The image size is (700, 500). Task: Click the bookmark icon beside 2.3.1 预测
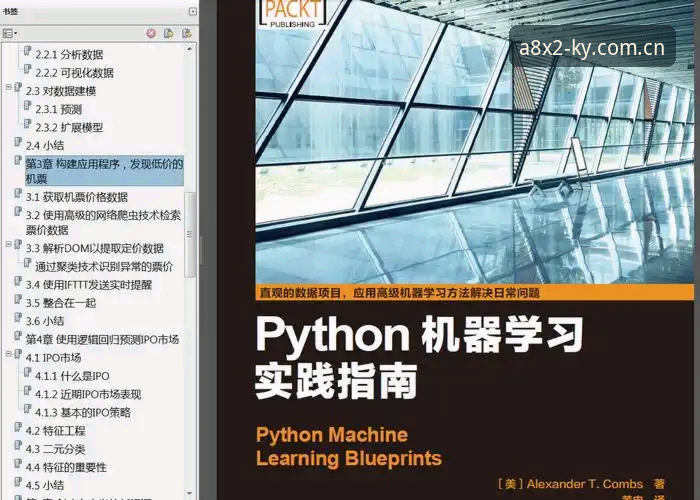click(x=27, y=105)
